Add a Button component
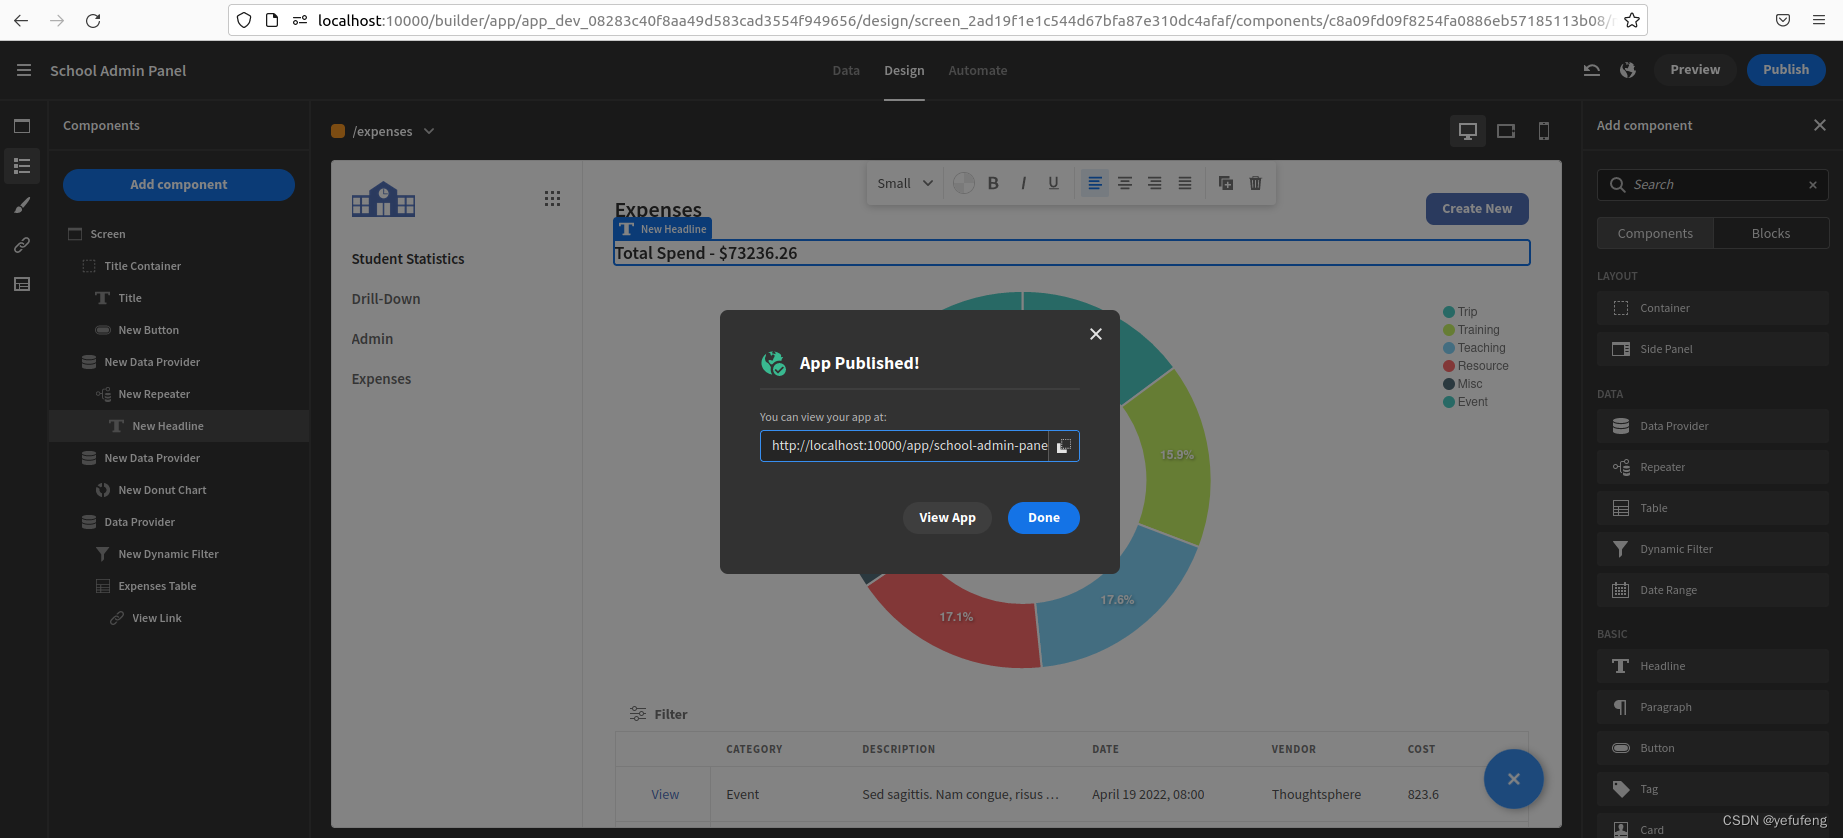This screenshot has width=1843, height=838. pyautogui.click(x=1713, y=748)
